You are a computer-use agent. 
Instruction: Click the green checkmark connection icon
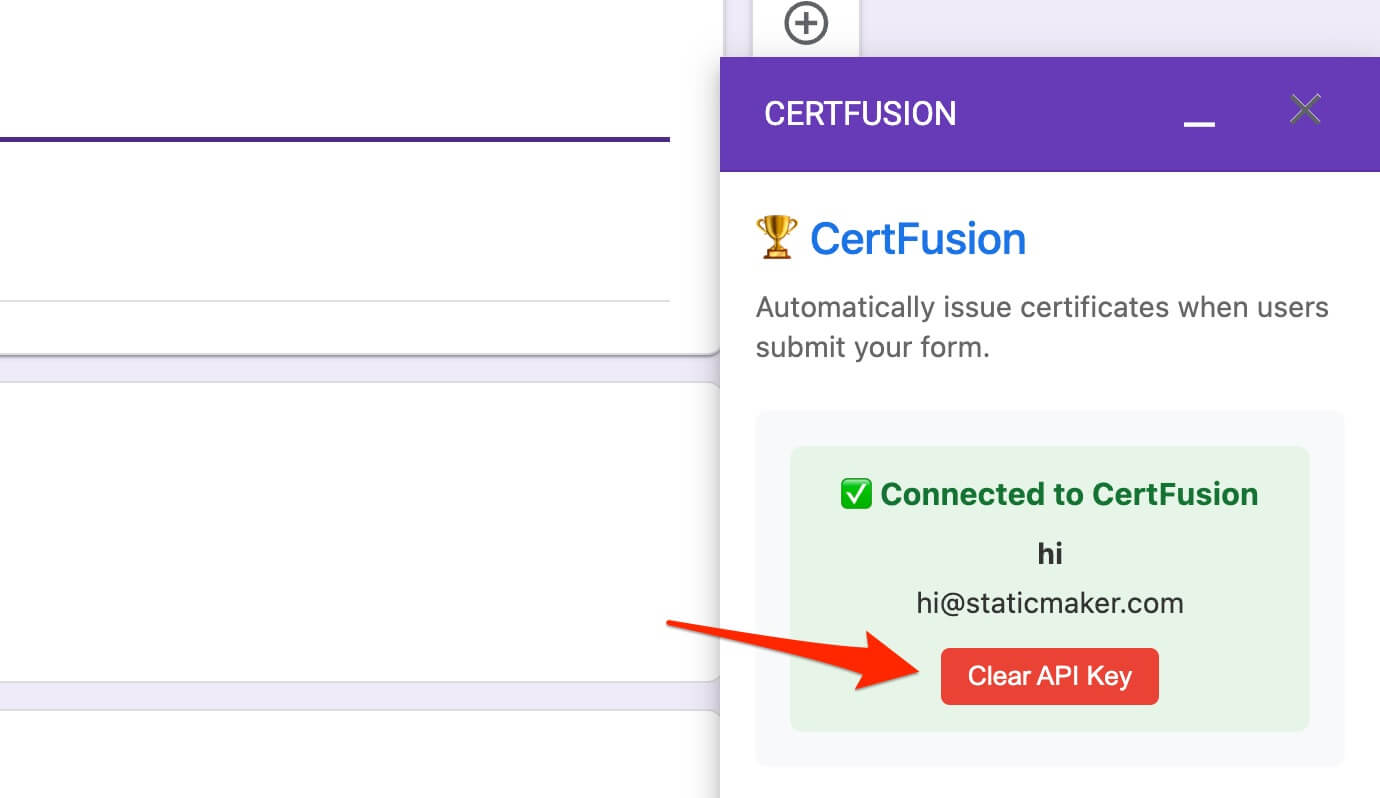(856, 494)
